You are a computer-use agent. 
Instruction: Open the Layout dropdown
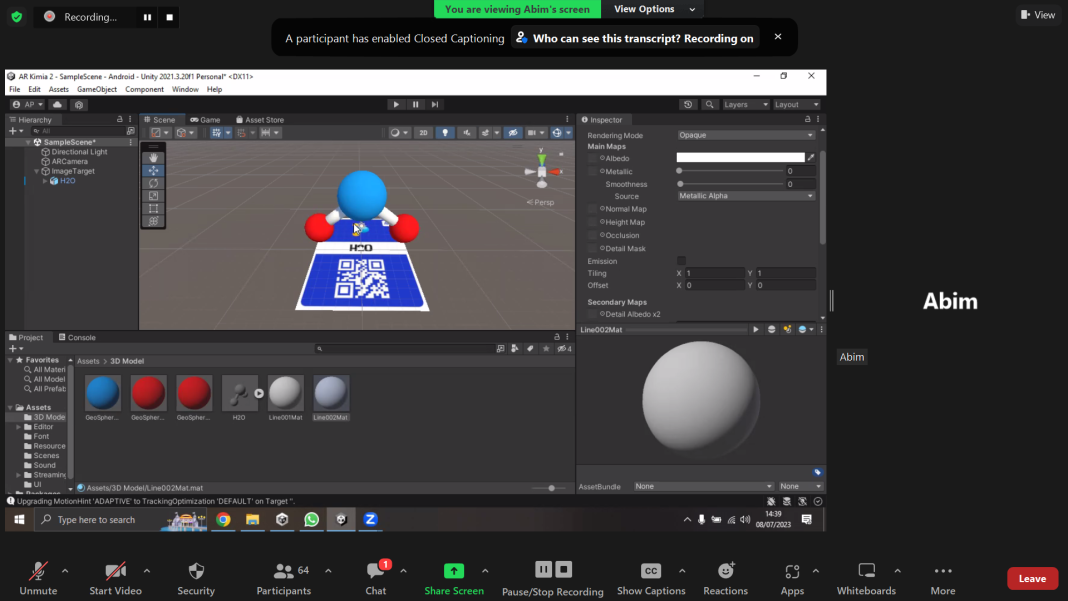click(796, 104)
